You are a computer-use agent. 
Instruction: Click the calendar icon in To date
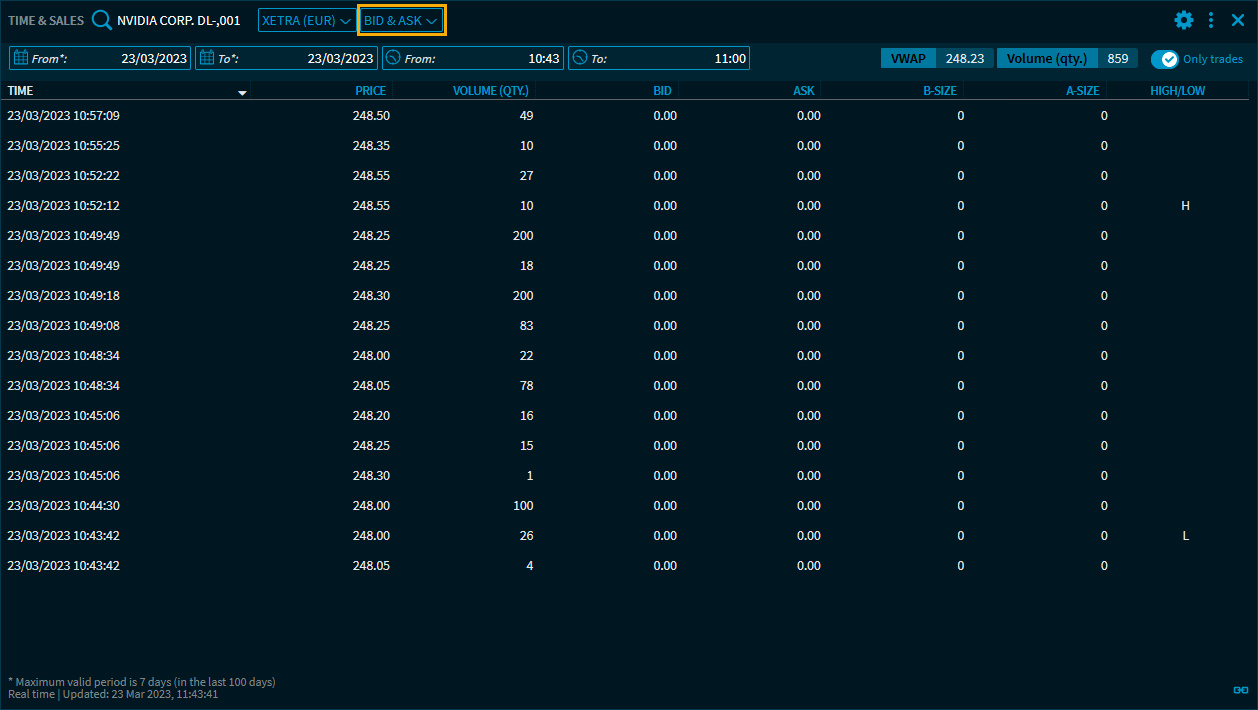pyautogui.click(x=206, y=58)
